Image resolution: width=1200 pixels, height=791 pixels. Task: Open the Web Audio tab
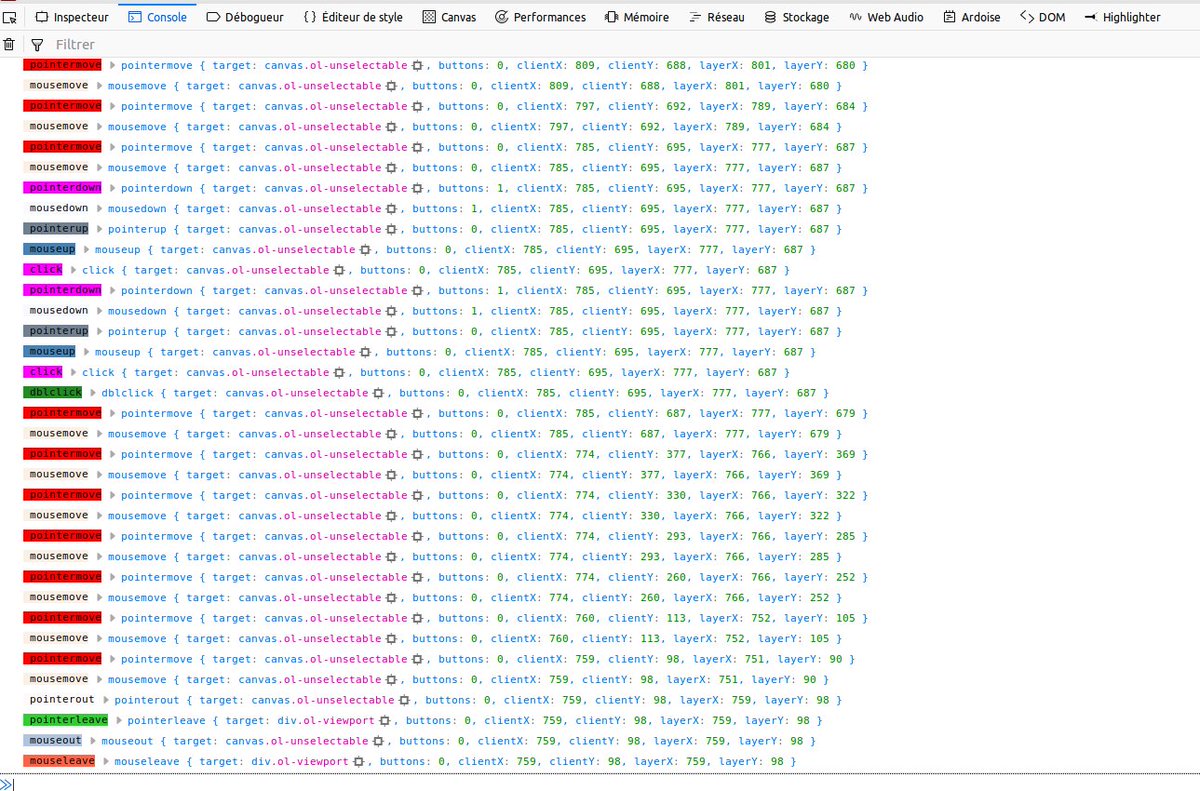(886, 17)
